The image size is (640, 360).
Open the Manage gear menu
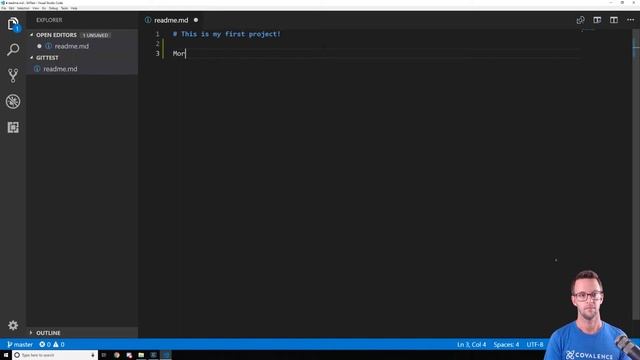[x=13, y=325]
